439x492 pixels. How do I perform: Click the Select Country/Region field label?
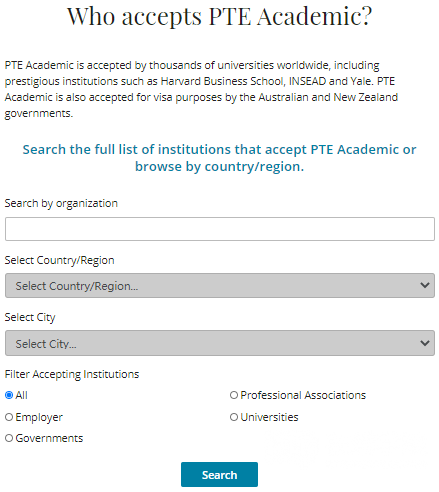click(x=60, y=260)
